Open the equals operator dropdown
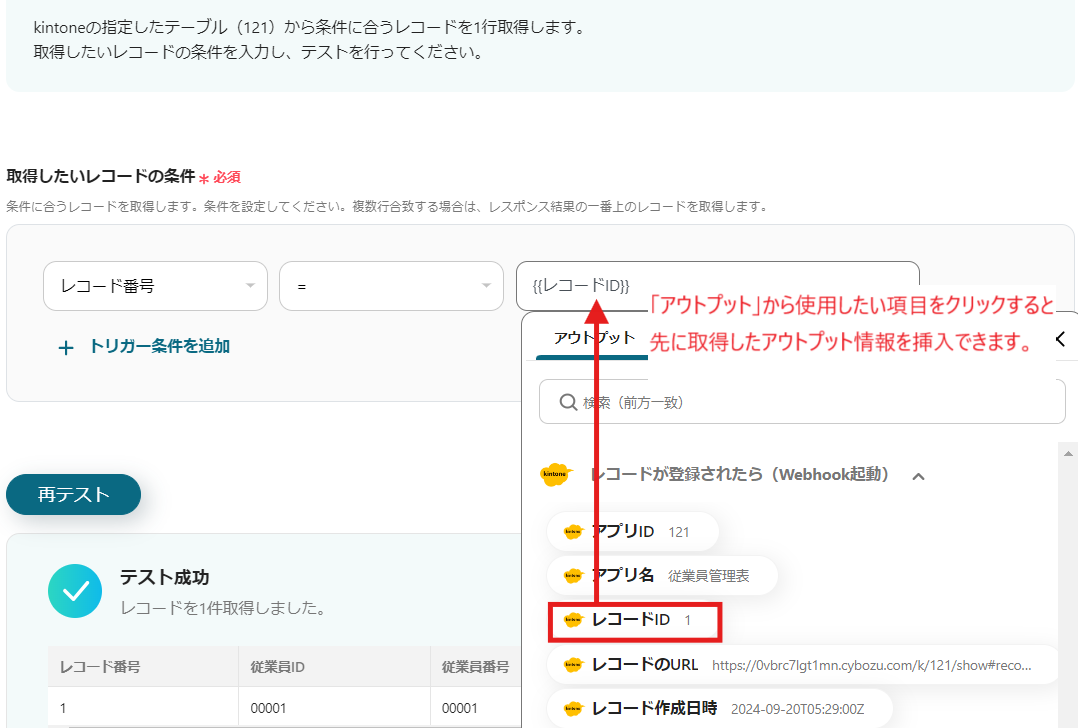1078x728 pixels. click(390, 286)
